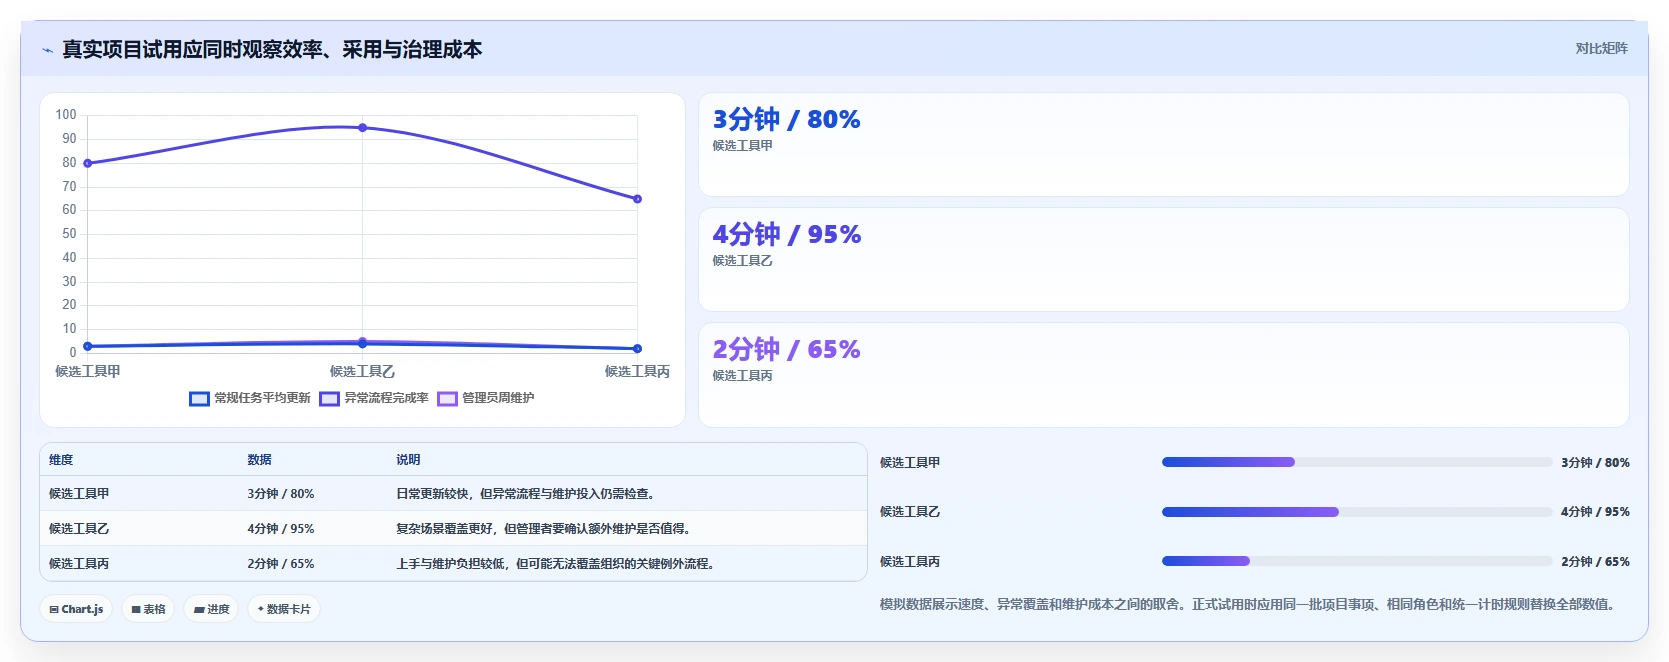Click the 对比矩阵 label in header
Screen dimensions: 1669x662
click(1601, 48)
